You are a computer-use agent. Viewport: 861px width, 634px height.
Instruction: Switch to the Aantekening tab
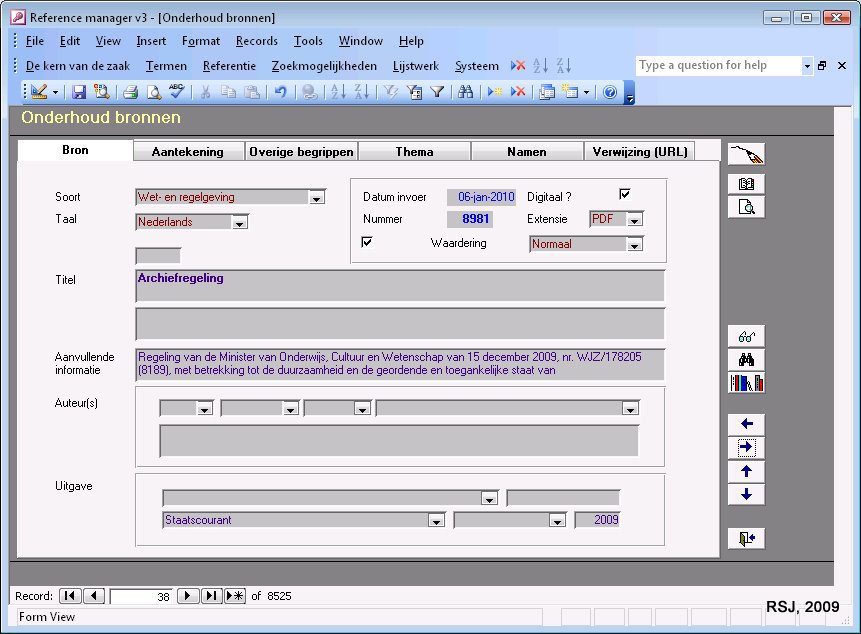coord(189,152)
